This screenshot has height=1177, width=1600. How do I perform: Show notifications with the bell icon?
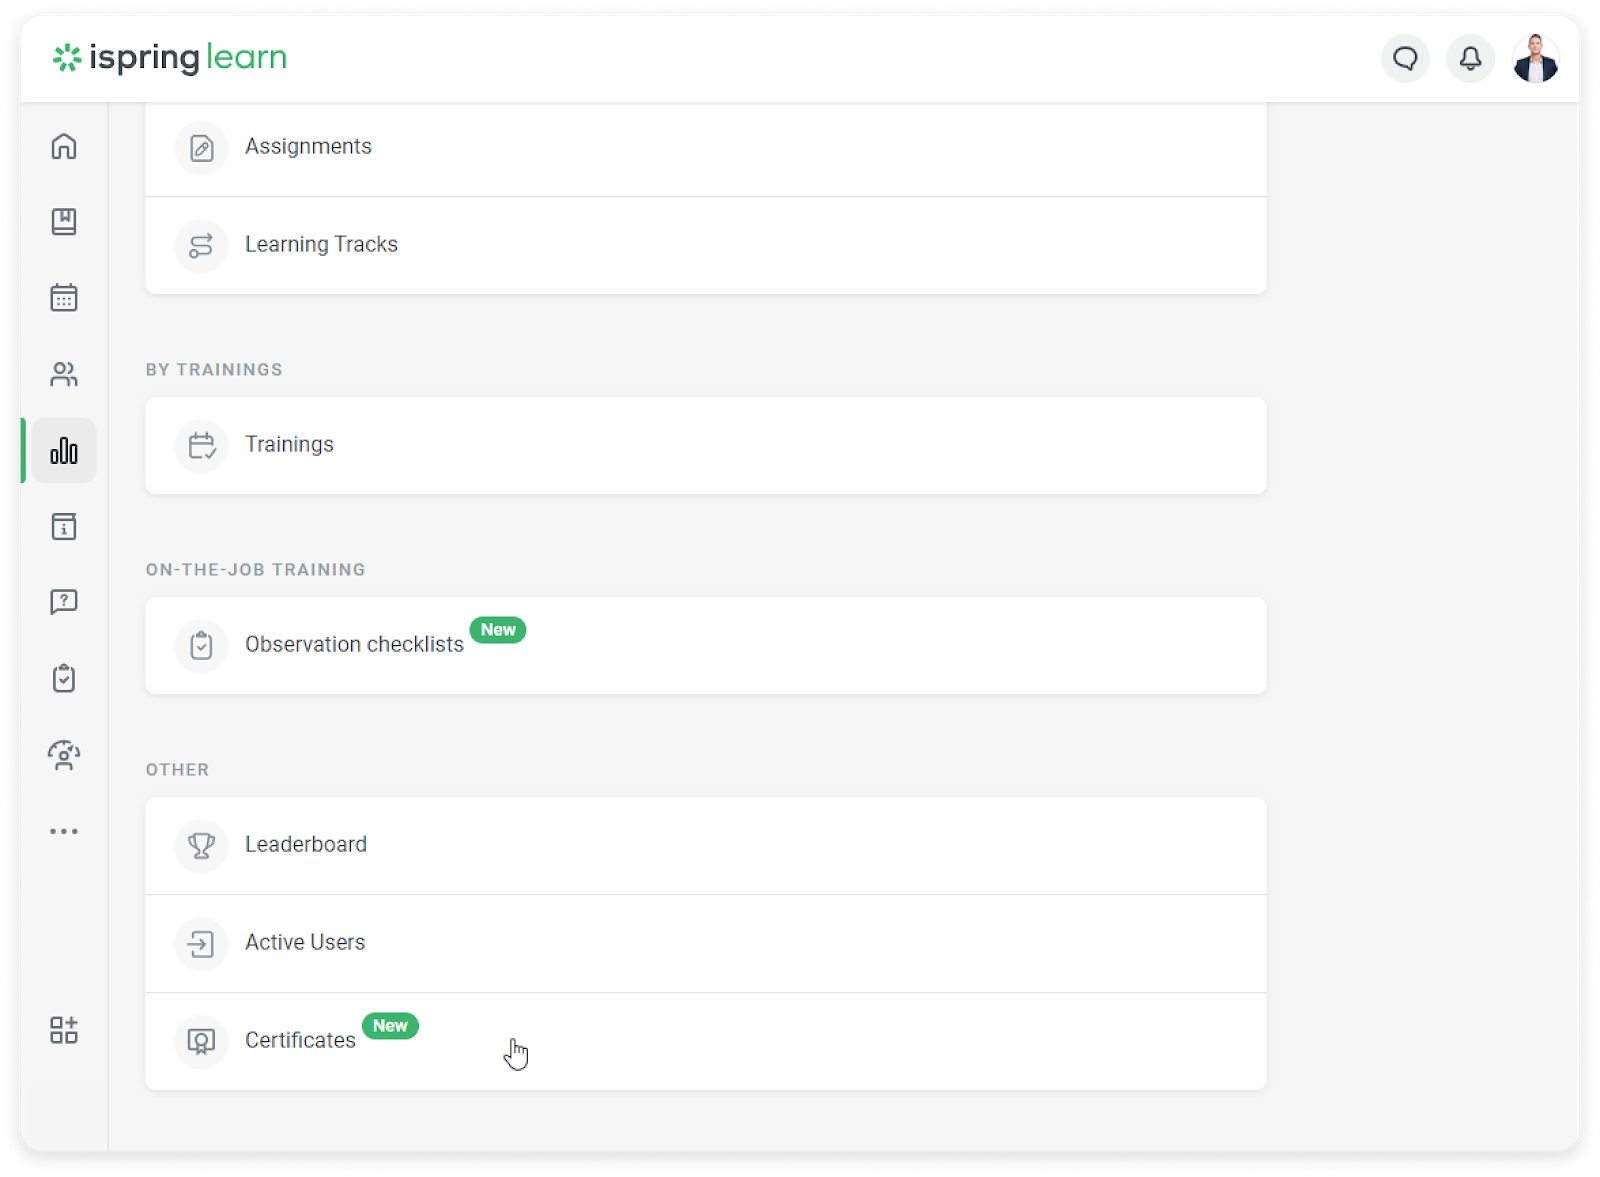pos(1470,59)
